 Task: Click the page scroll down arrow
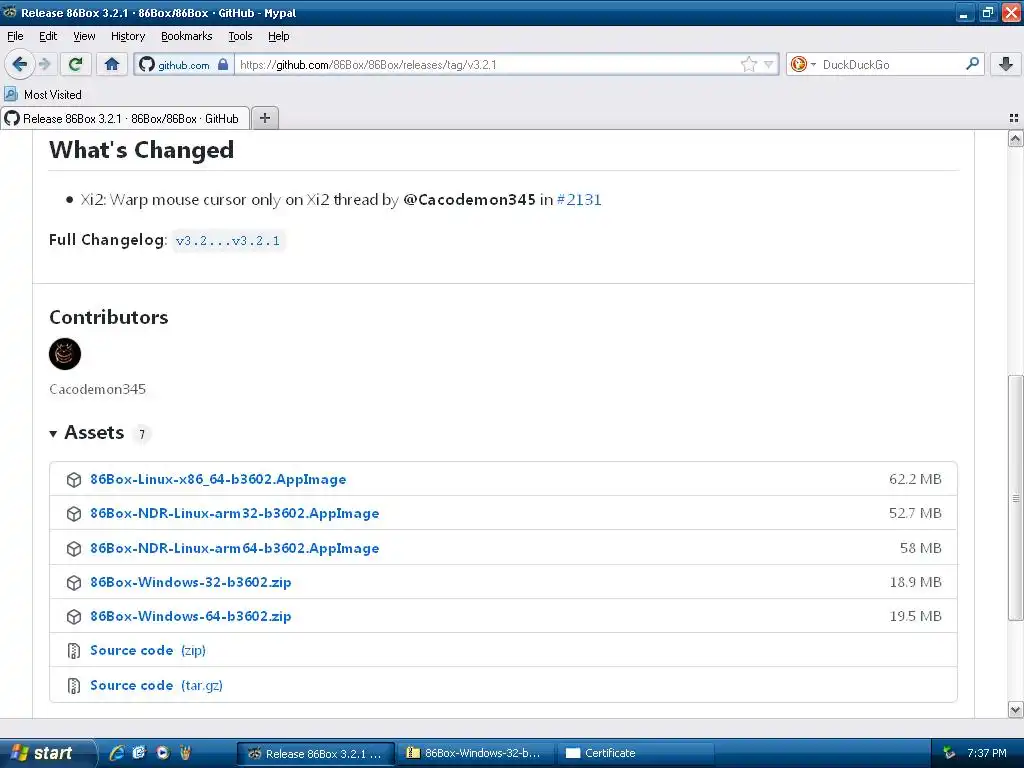1016,709
